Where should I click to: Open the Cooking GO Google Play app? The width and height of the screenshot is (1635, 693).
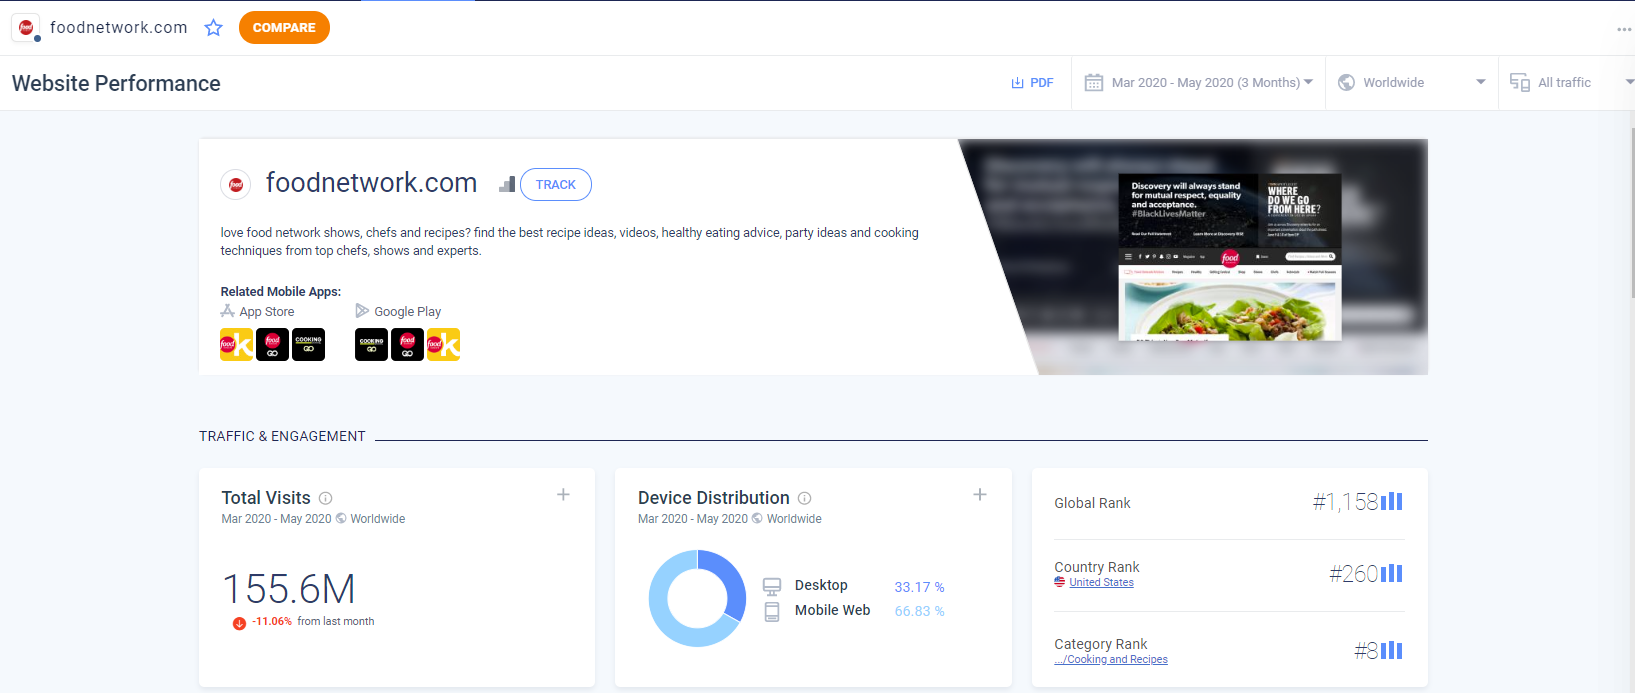pos(371,345)
